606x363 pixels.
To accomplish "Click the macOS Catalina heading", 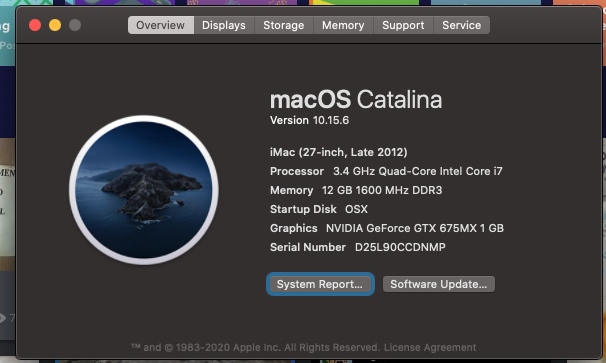I will [356, 99].
